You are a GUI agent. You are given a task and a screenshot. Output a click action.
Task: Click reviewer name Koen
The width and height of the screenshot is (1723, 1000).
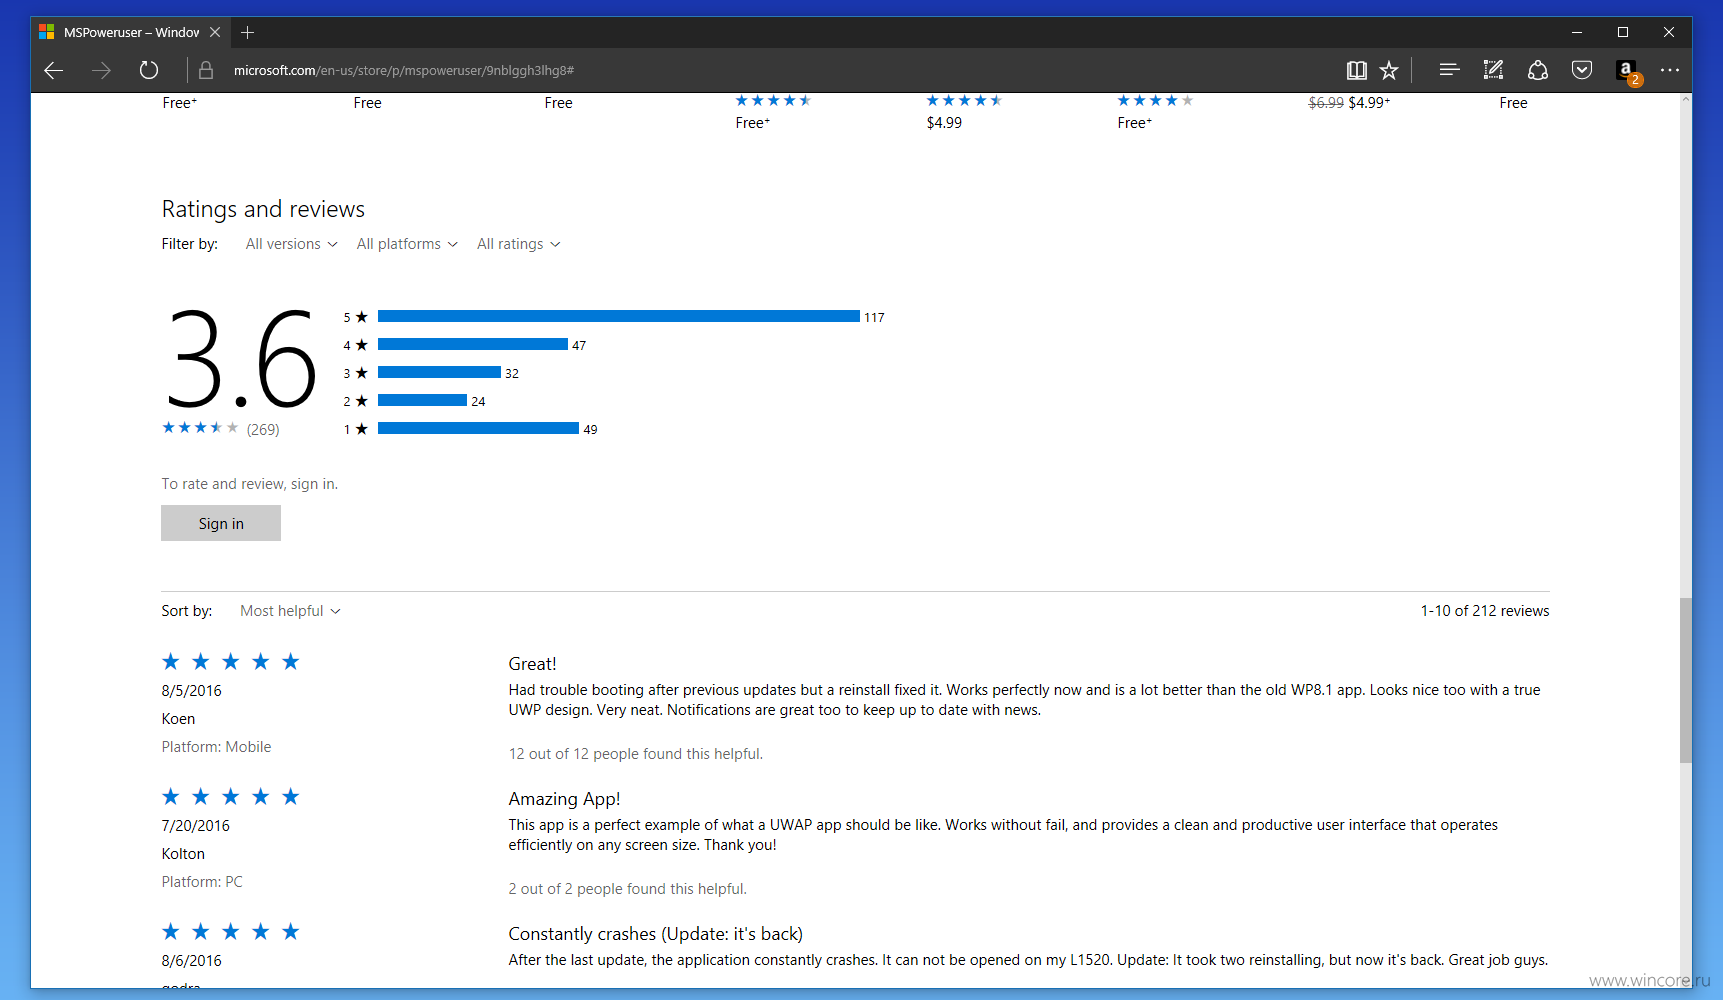click(x=178, y=719)
